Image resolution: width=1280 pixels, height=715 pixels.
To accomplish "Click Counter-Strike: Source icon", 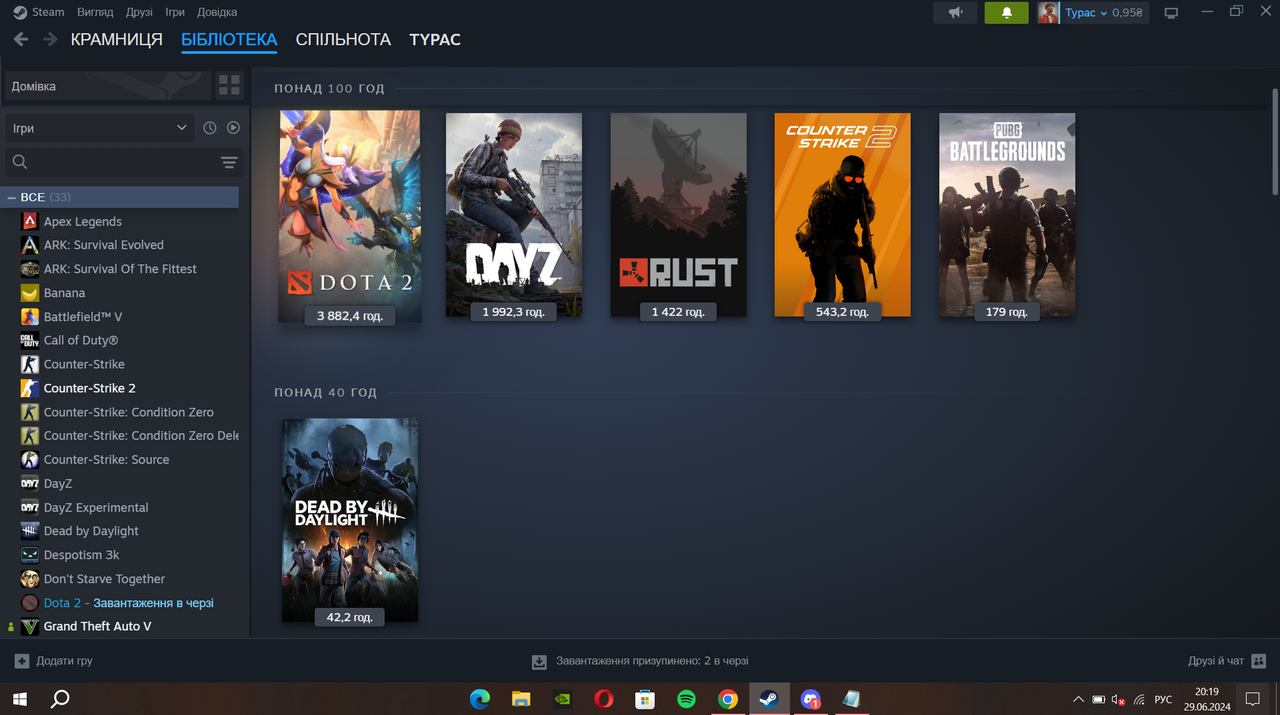I will [30, 460].
